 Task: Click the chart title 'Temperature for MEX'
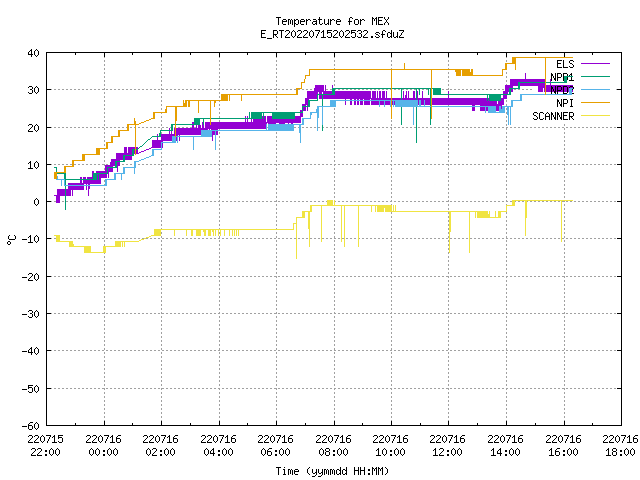coord(332,21)
